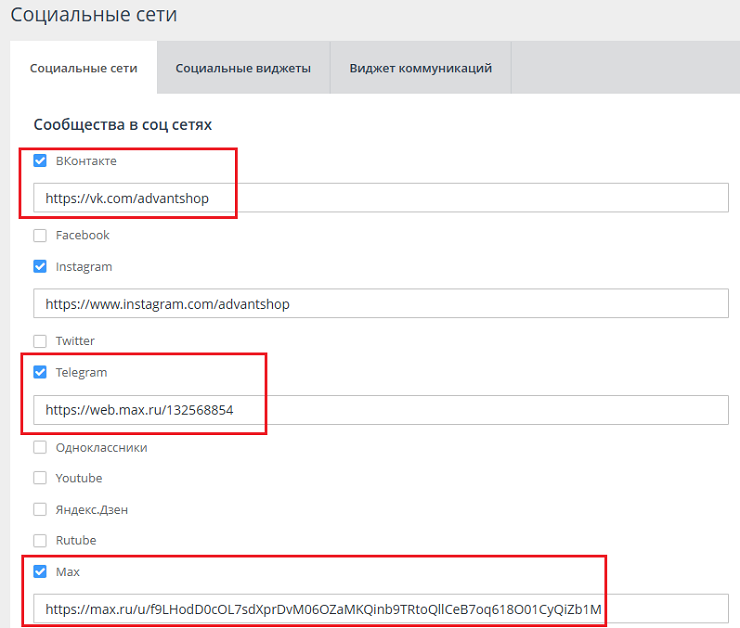Image resolution: width=740 pixels, height=628 pixels.
Task: Enable the Одноклассники checkbox
Action: (x=40, y=448)
